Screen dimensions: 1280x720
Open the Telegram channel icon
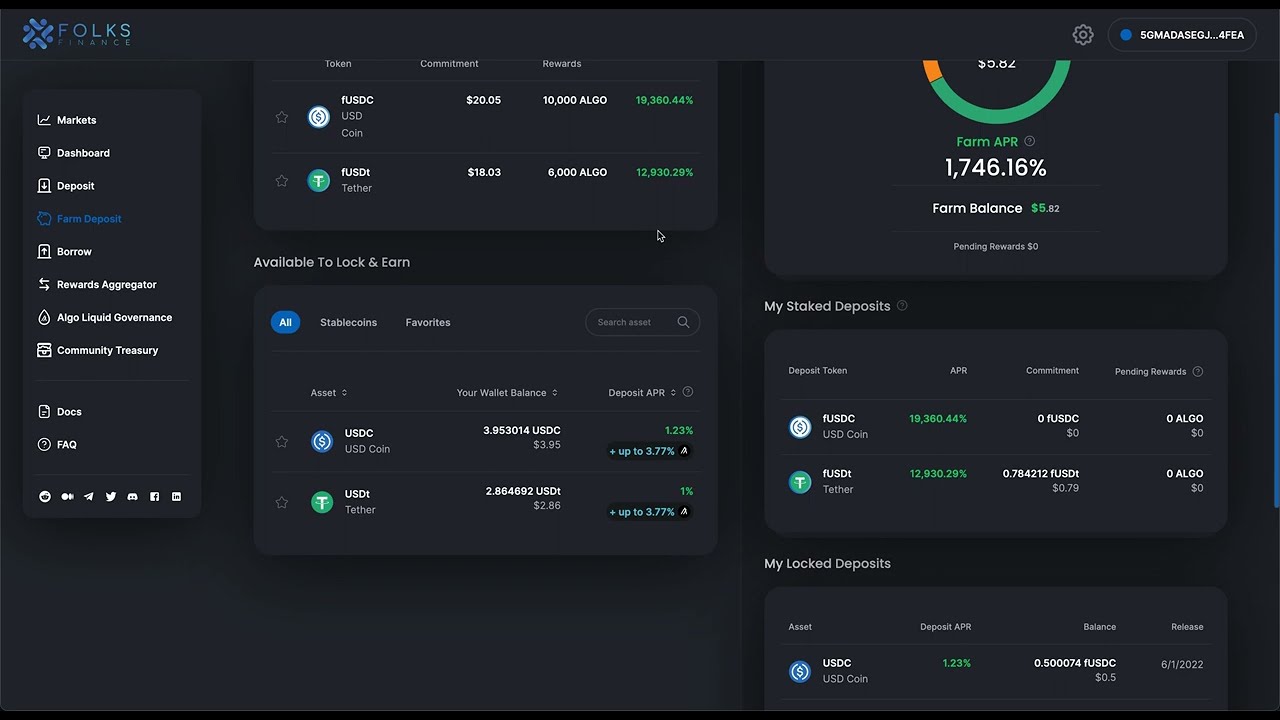tap(89, 497)
